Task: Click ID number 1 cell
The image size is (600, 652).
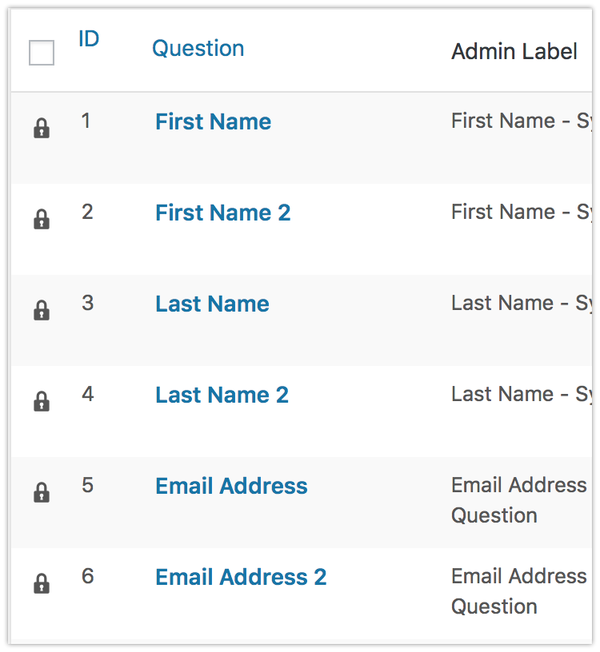Action: 86,121
